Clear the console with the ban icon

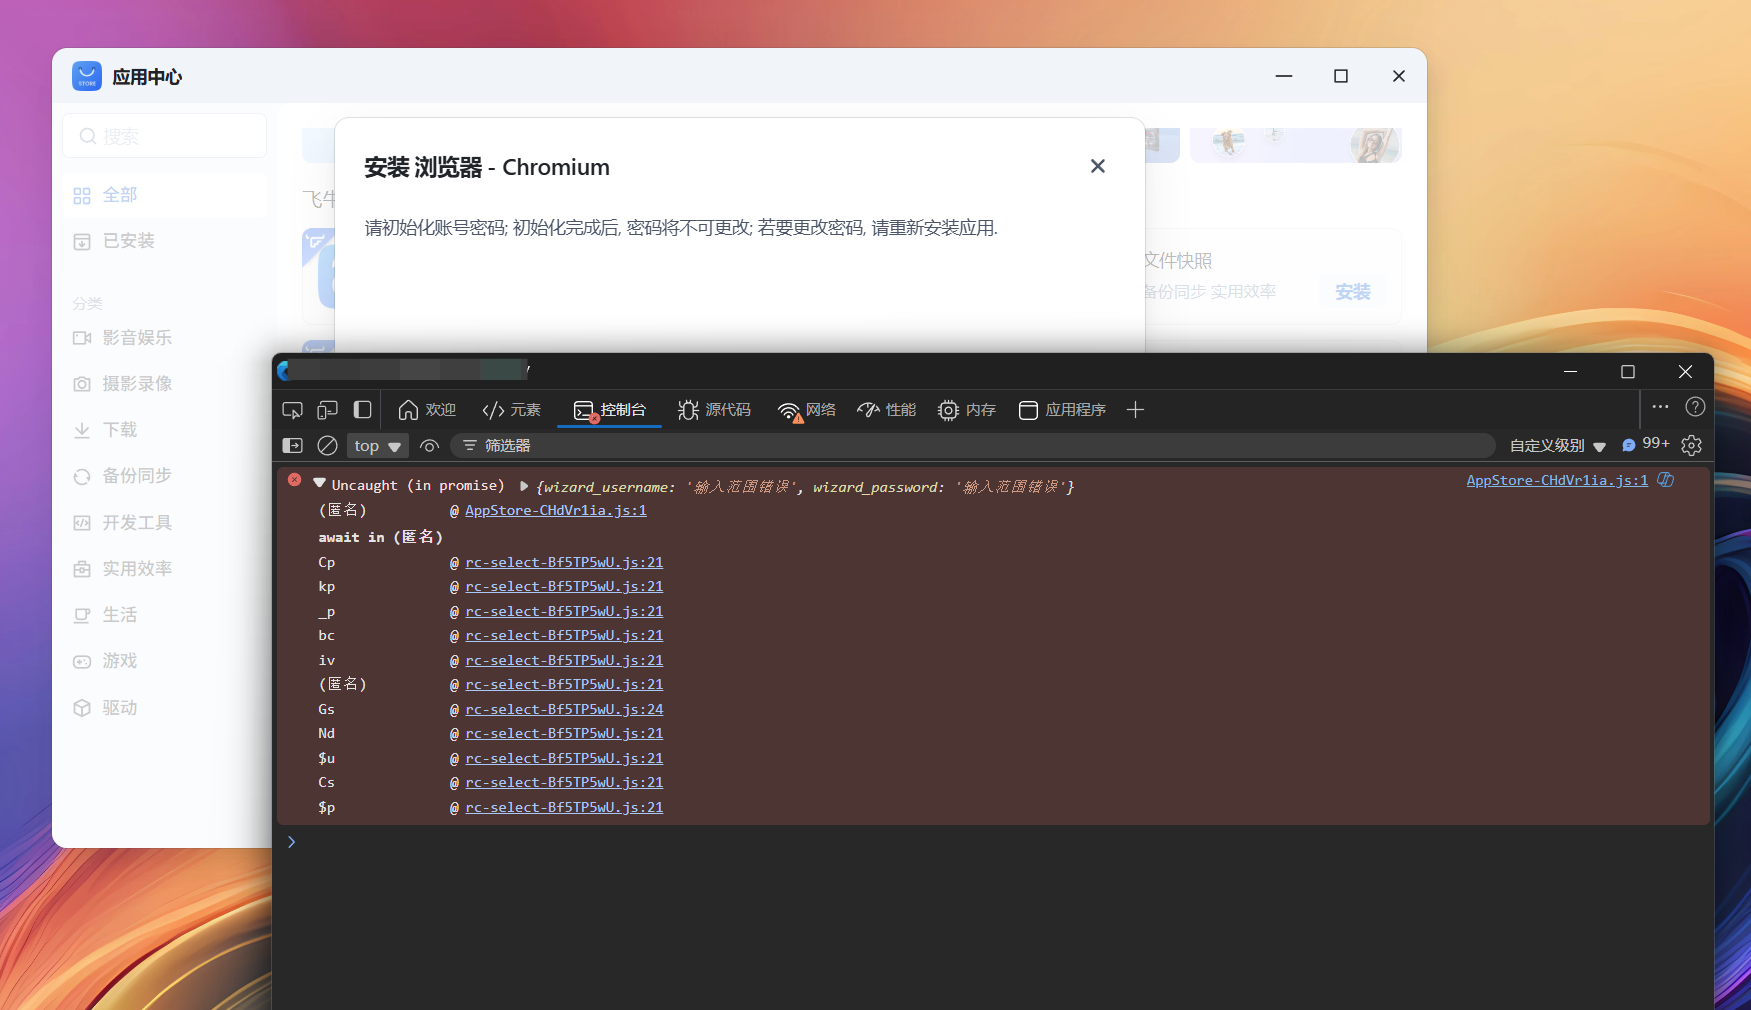coord(327,446)
